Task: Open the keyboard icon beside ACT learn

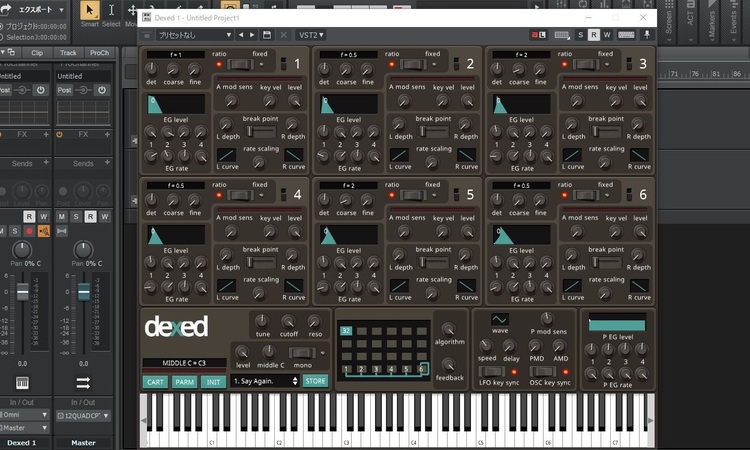Action: click(562, 35)
